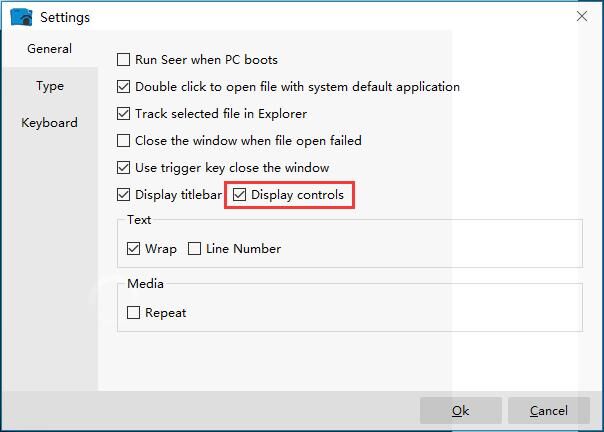The image size is (604, 432).
Task: Toggle Double click to open file option
Action: (x=124, y=87)
